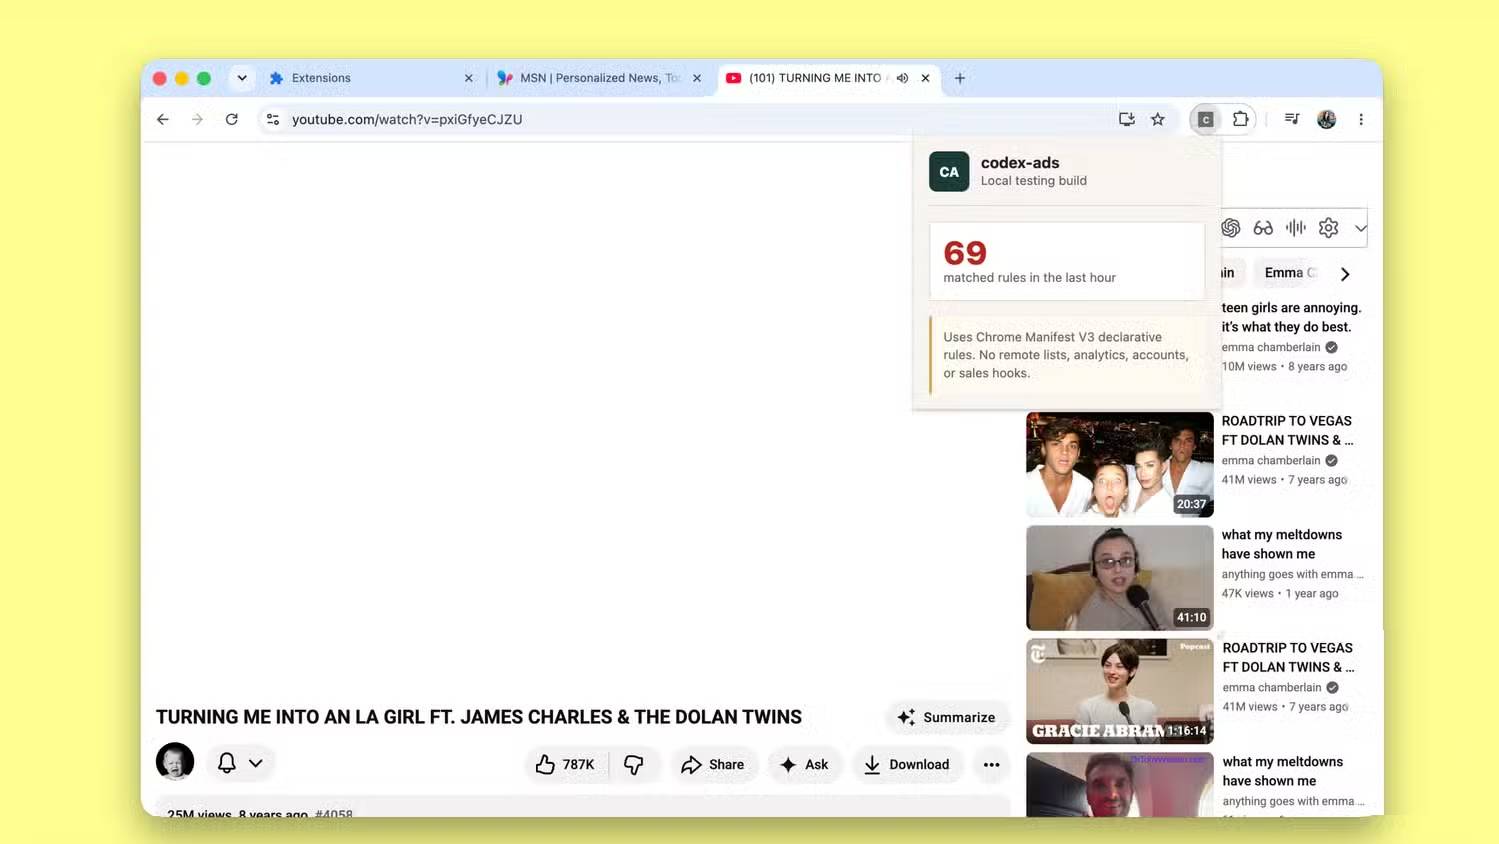Click the CA codex-ads logo badge

point(949,172)
